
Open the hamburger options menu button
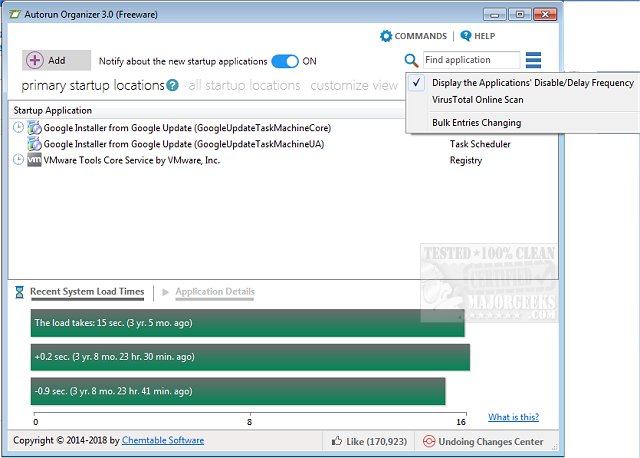click(533, 60)
